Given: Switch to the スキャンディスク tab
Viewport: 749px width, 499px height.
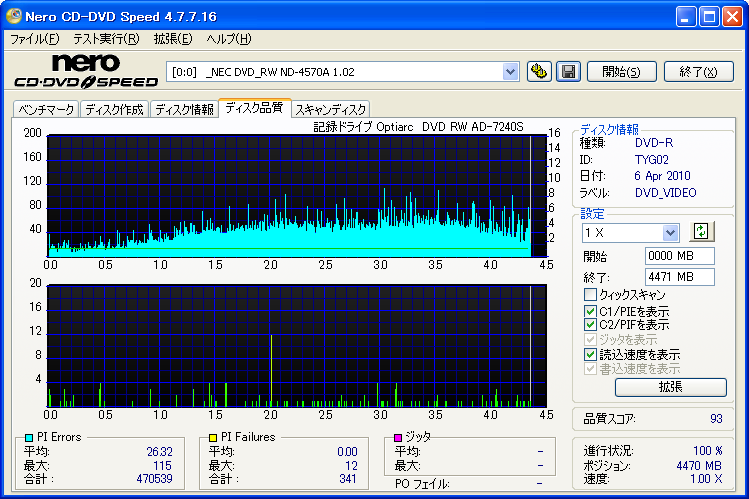Looking at the screenshot, I should pos(331,109).
